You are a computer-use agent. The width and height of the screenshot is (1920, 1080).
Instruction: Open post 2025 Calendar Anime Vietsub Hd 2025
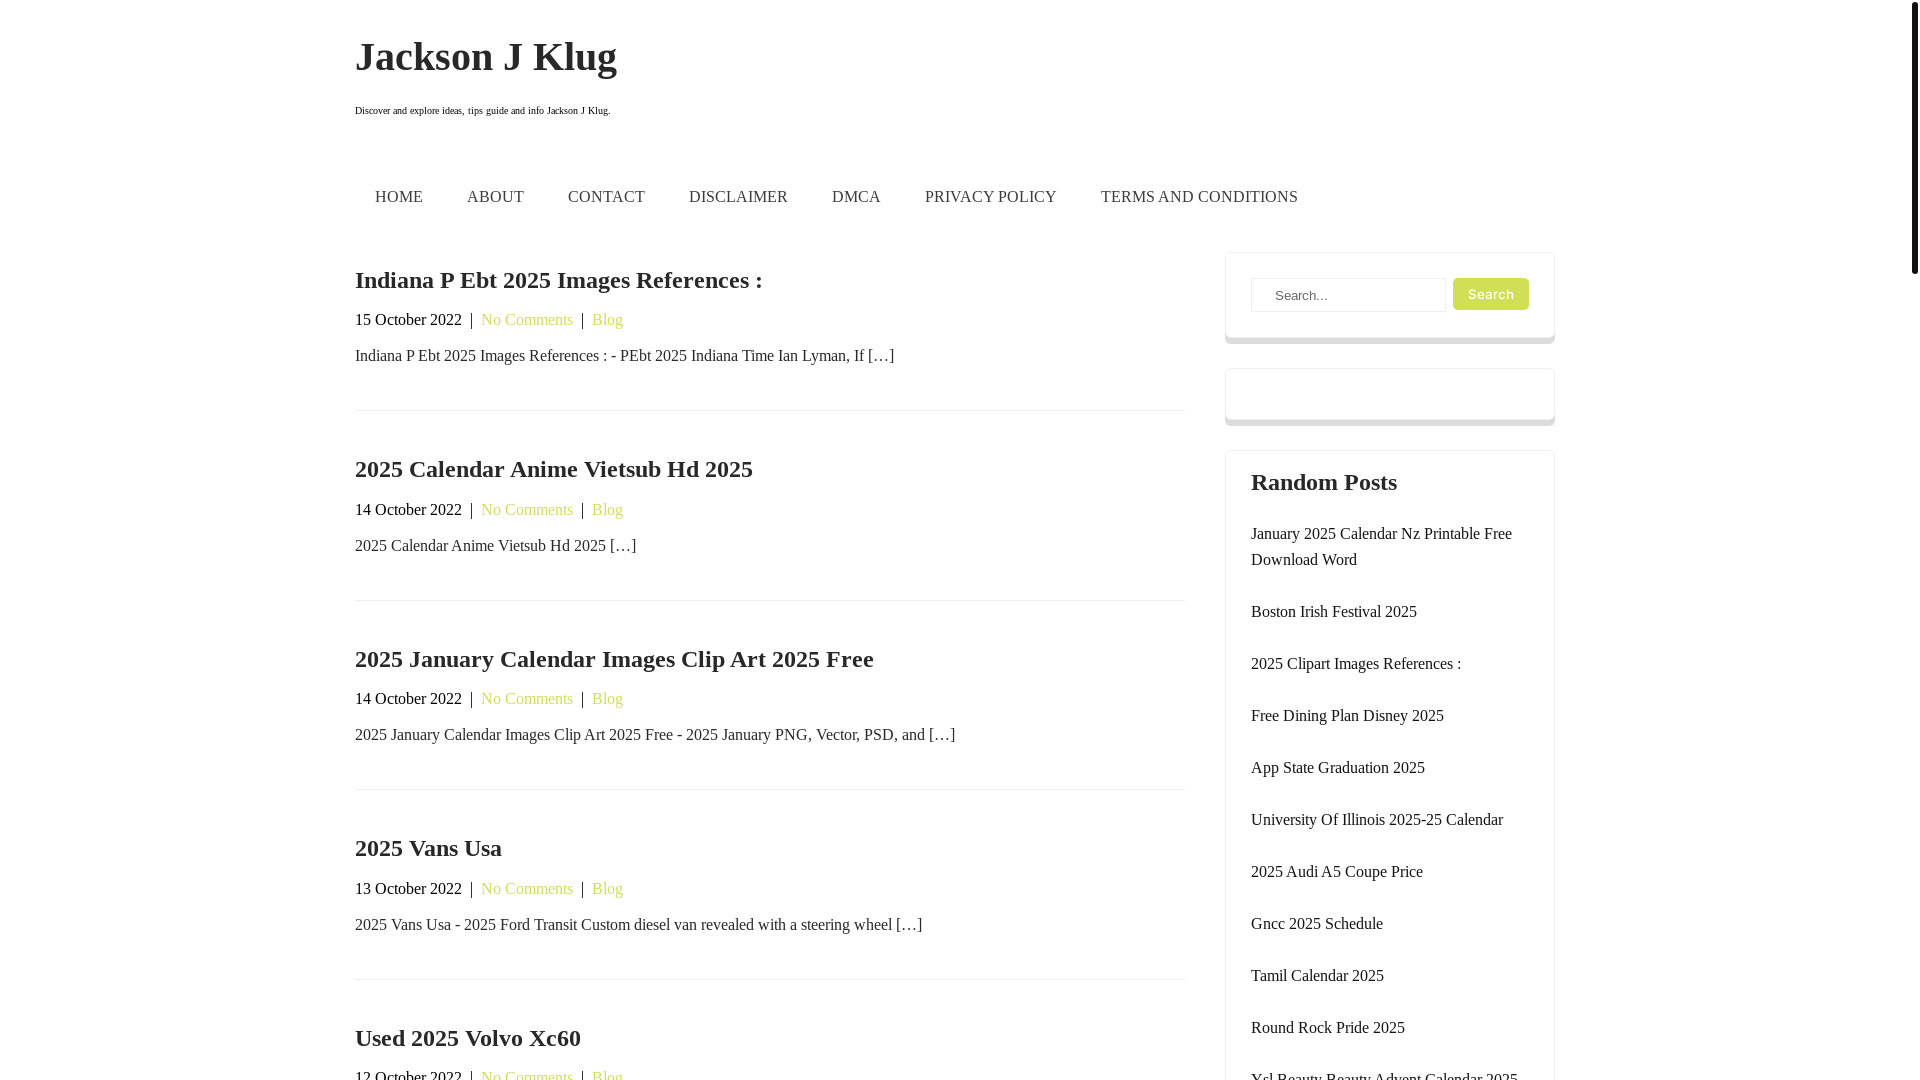[x=554, y=469]
